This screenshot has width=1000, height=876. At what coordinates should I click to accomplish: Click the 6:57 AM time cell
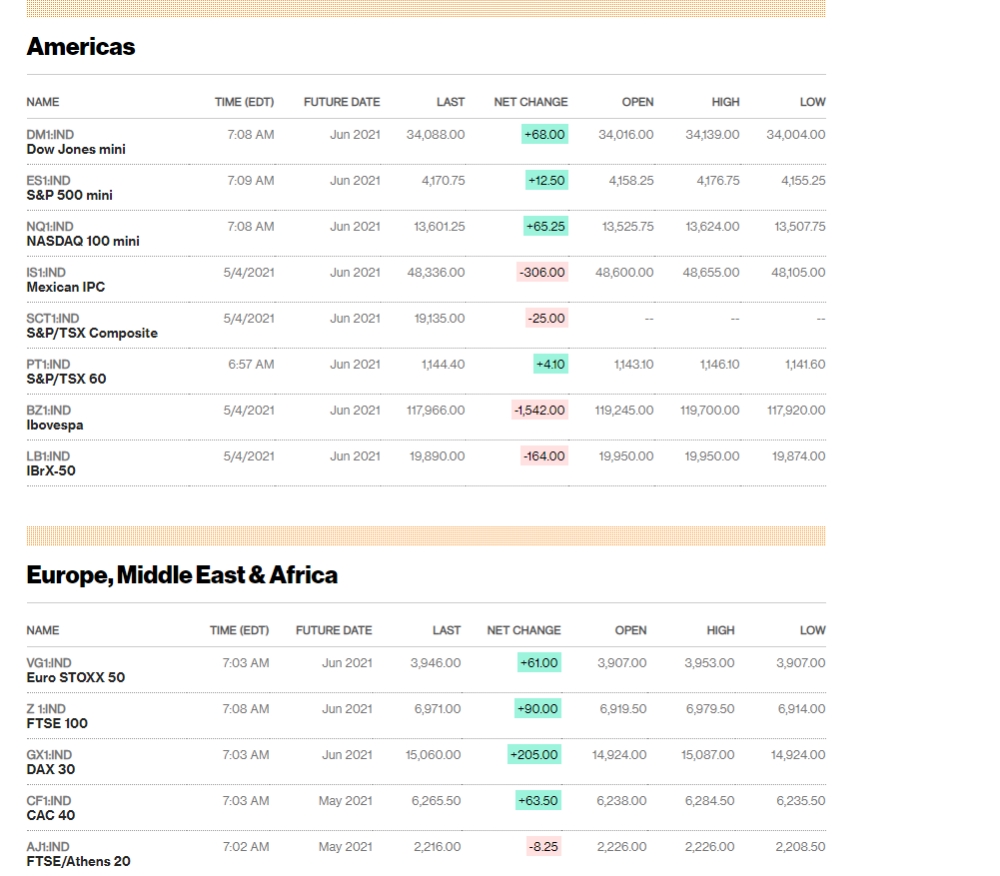[x=251, y=364]
